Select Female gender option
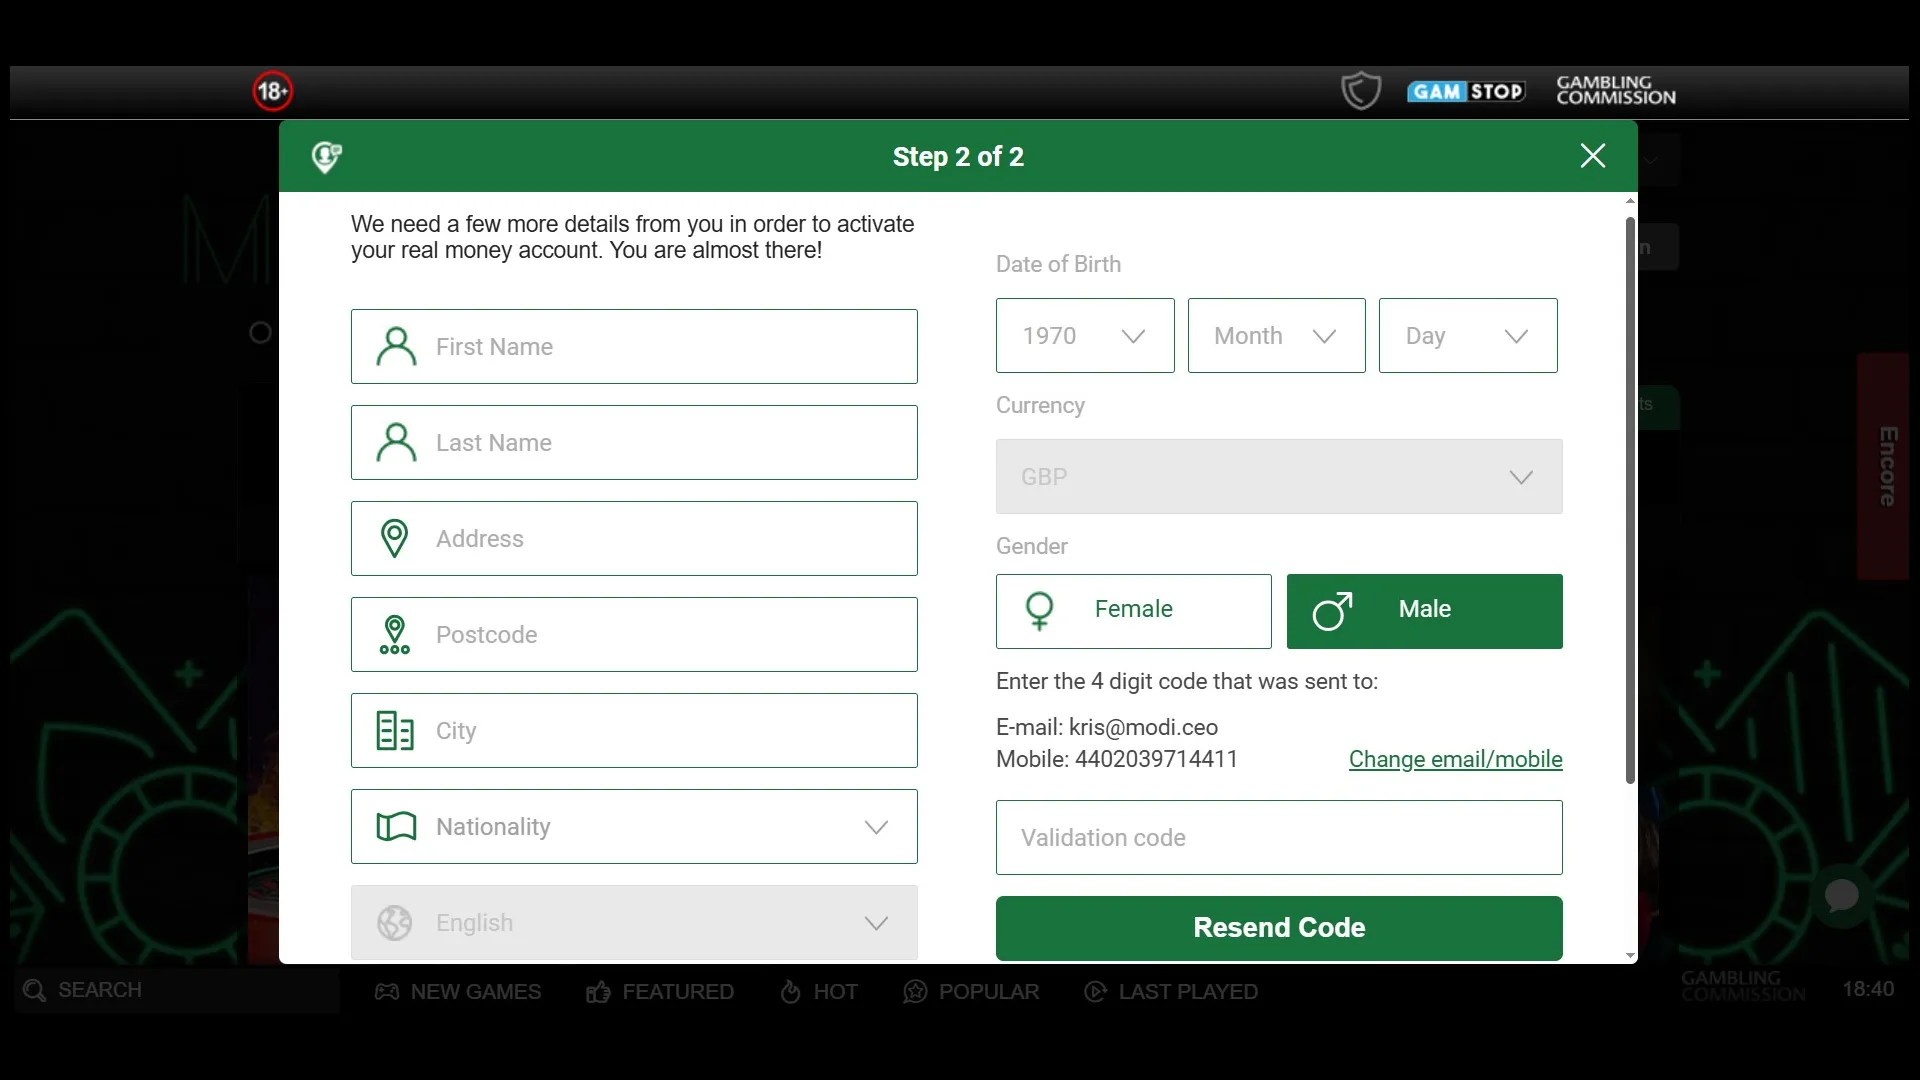This screenshot has width=1920, height=1080. click(x=1134, y=611)
